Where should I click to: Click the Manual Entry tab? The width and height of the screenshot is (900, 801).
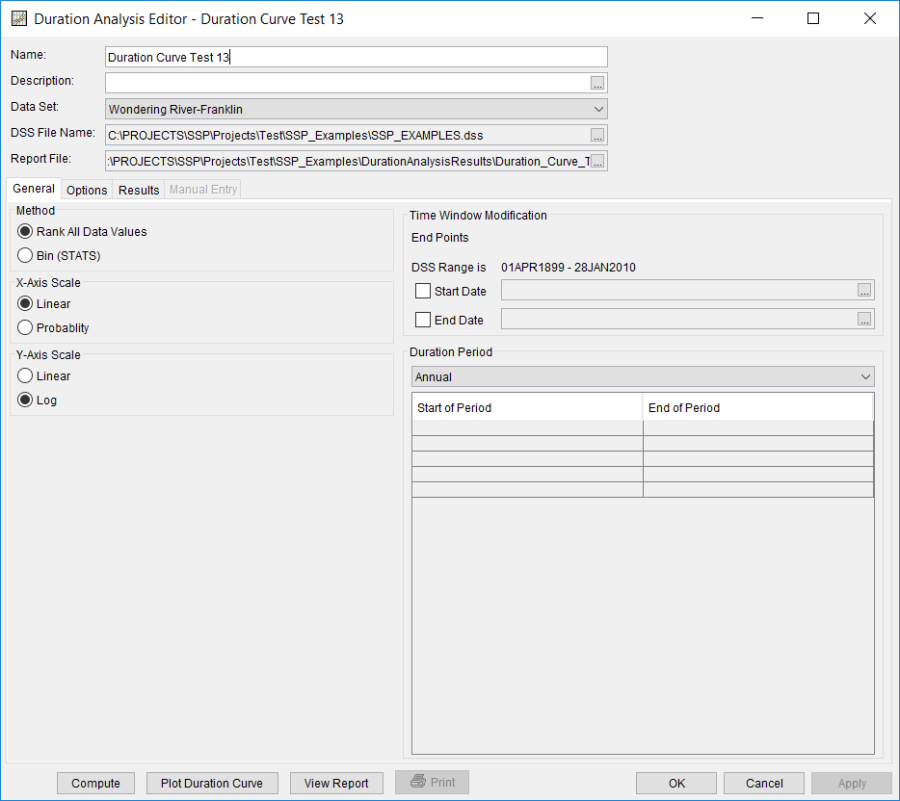tap(203, 189)
